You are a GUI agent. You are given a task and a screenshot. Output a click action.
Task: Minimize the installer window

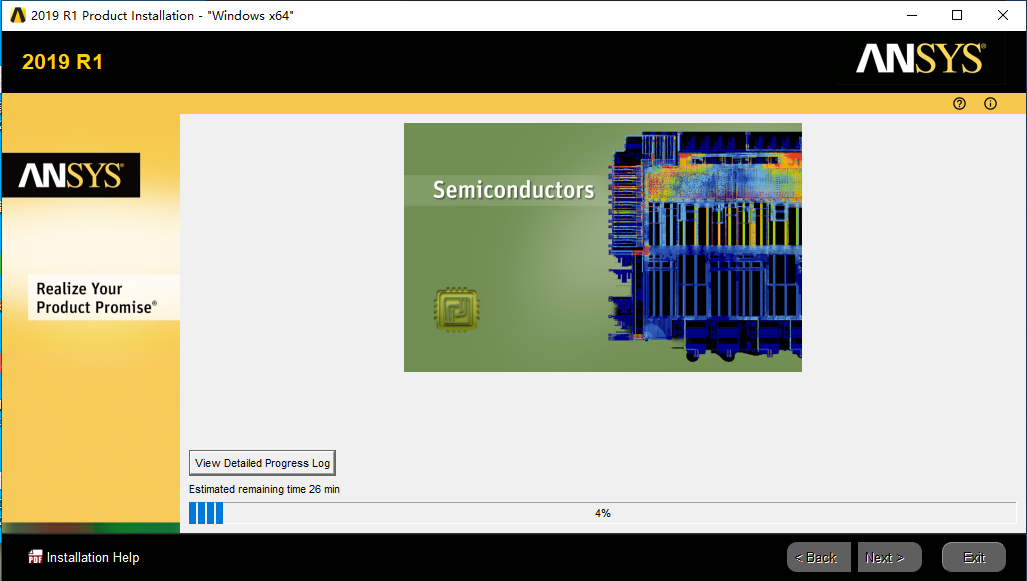912,15
